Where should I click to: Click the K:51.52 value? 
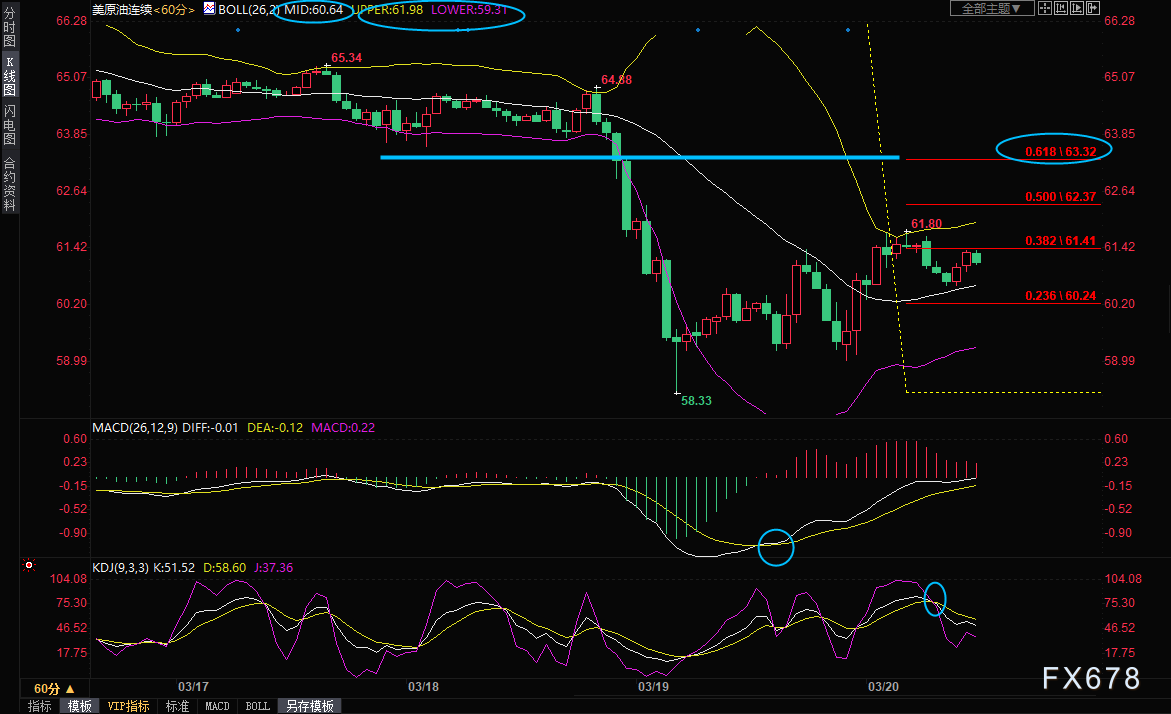pyautogui.click(x=174, y=568)
